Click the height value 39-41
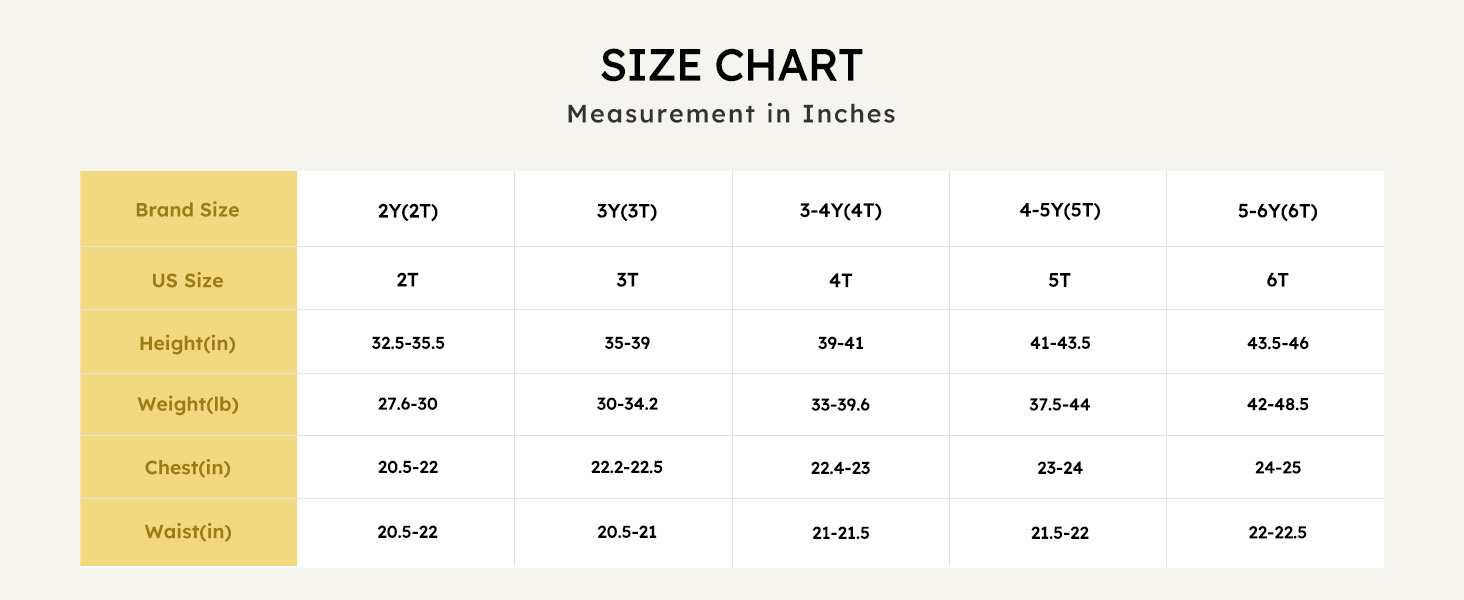This screenshot has height=600, width=1464. pos(840,343)
